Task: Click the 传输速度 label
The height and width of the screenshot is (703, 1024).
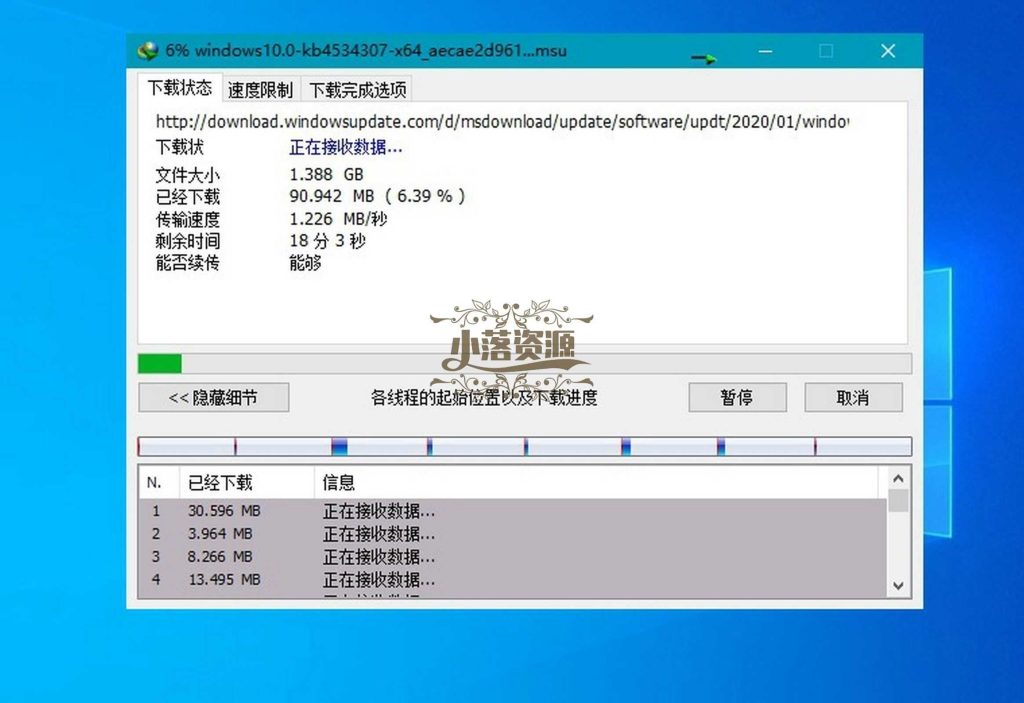Action: coord(187,220)
